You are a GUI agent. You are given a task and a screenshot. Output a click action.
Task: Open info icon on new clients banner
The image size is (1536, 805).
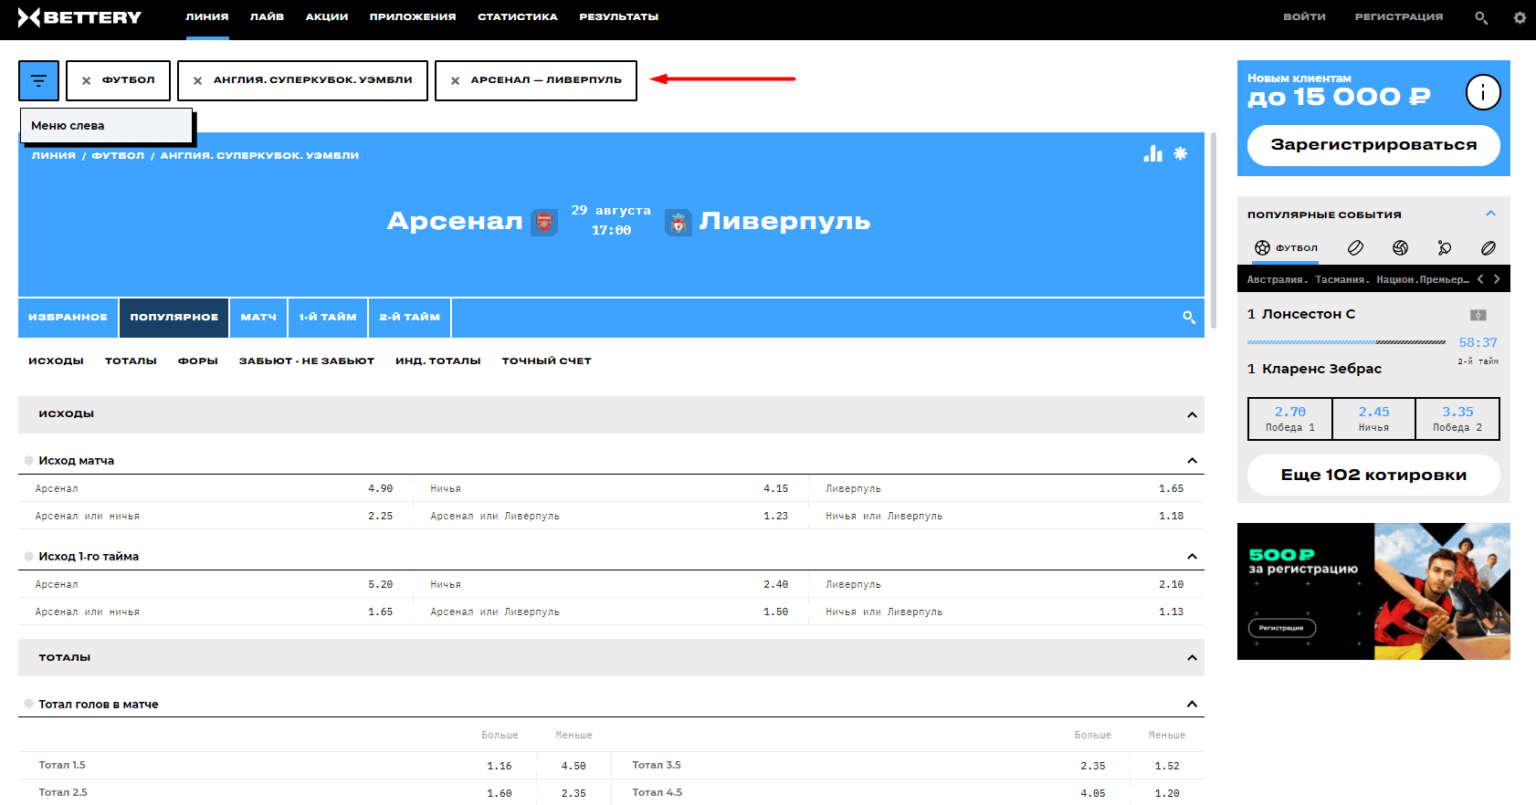pos(1483,93)
